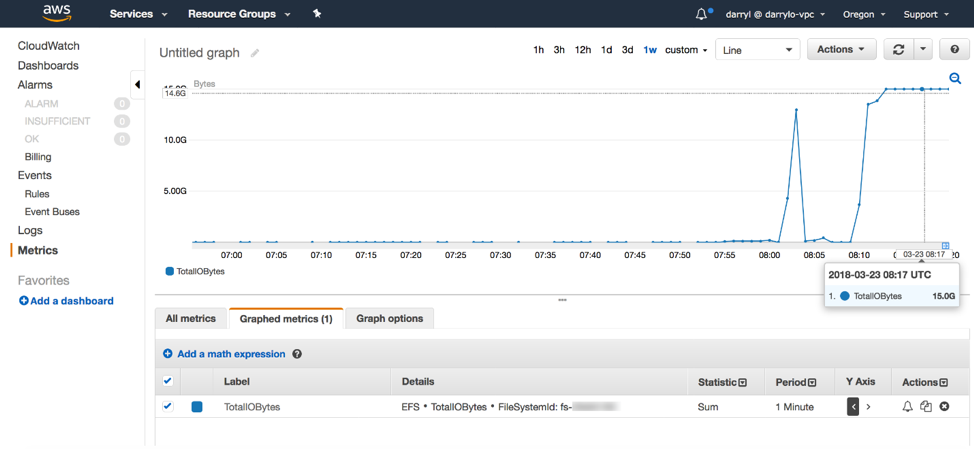Open CloudWatch in the sidebar

pos(48,46)
